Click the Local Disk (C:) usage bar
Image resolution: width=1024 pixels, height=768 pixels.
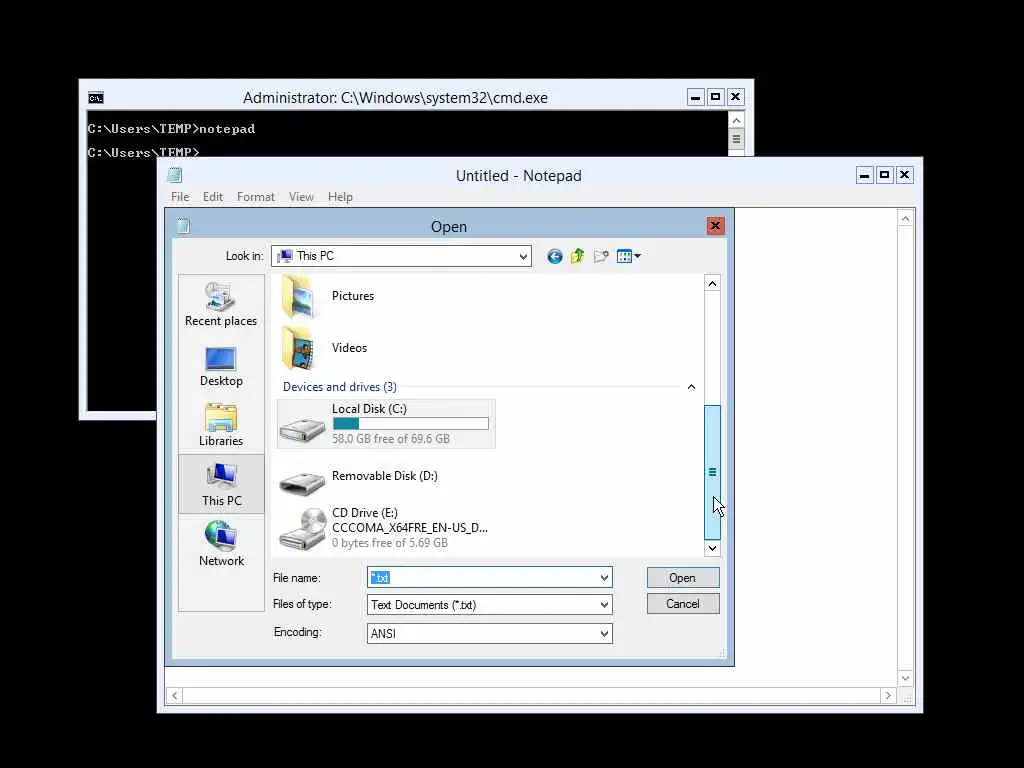411,424
